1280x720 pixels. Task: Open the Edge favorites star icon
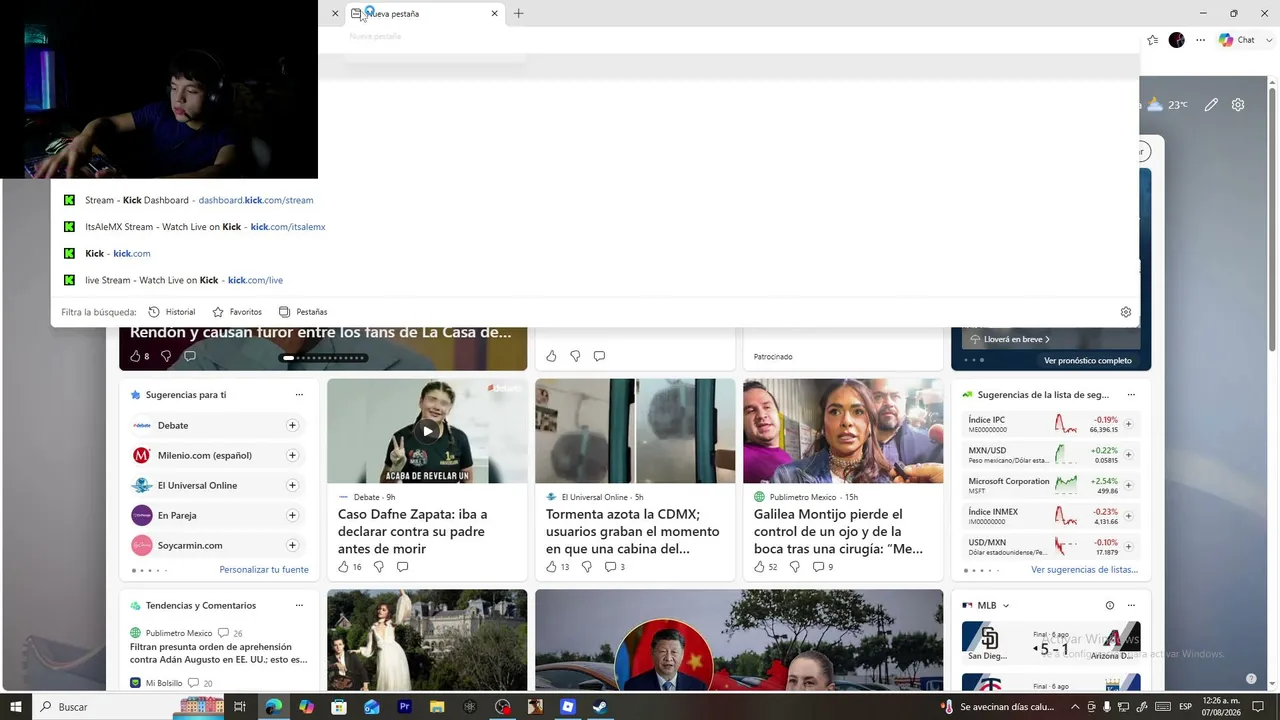click(1153, 40)
